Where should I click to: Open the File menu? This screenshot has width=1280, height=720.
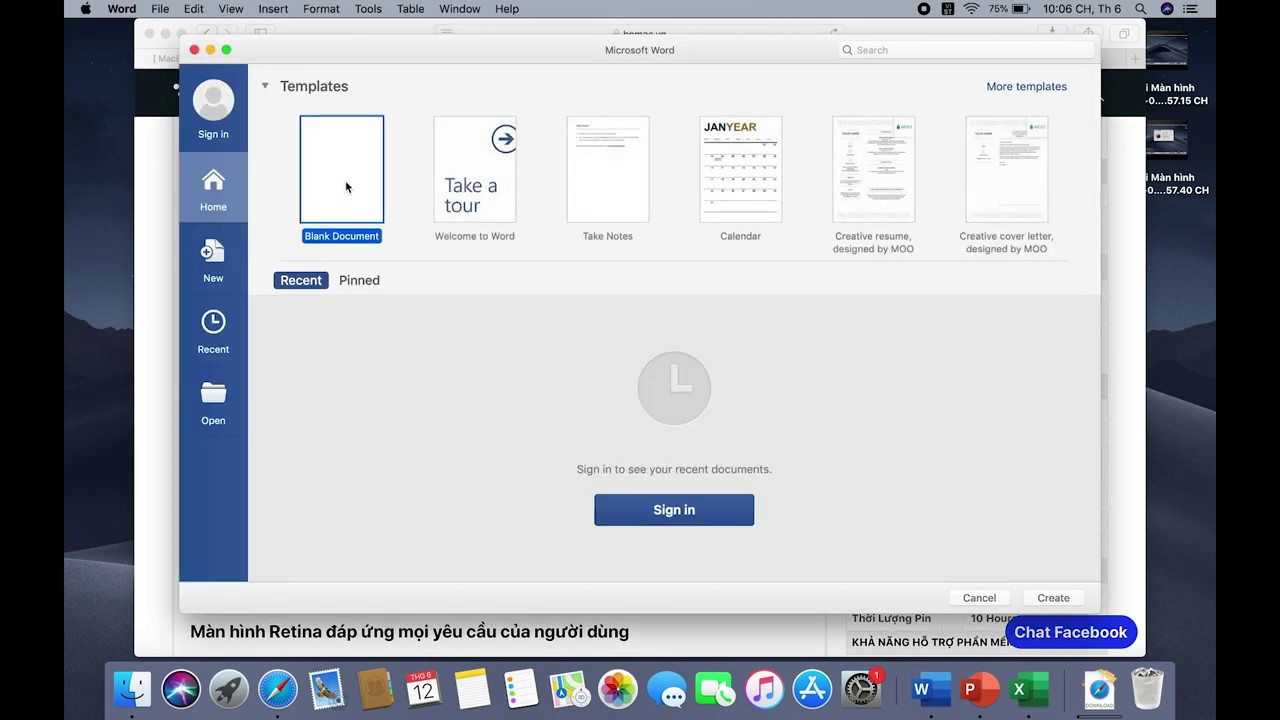(160, 9)
